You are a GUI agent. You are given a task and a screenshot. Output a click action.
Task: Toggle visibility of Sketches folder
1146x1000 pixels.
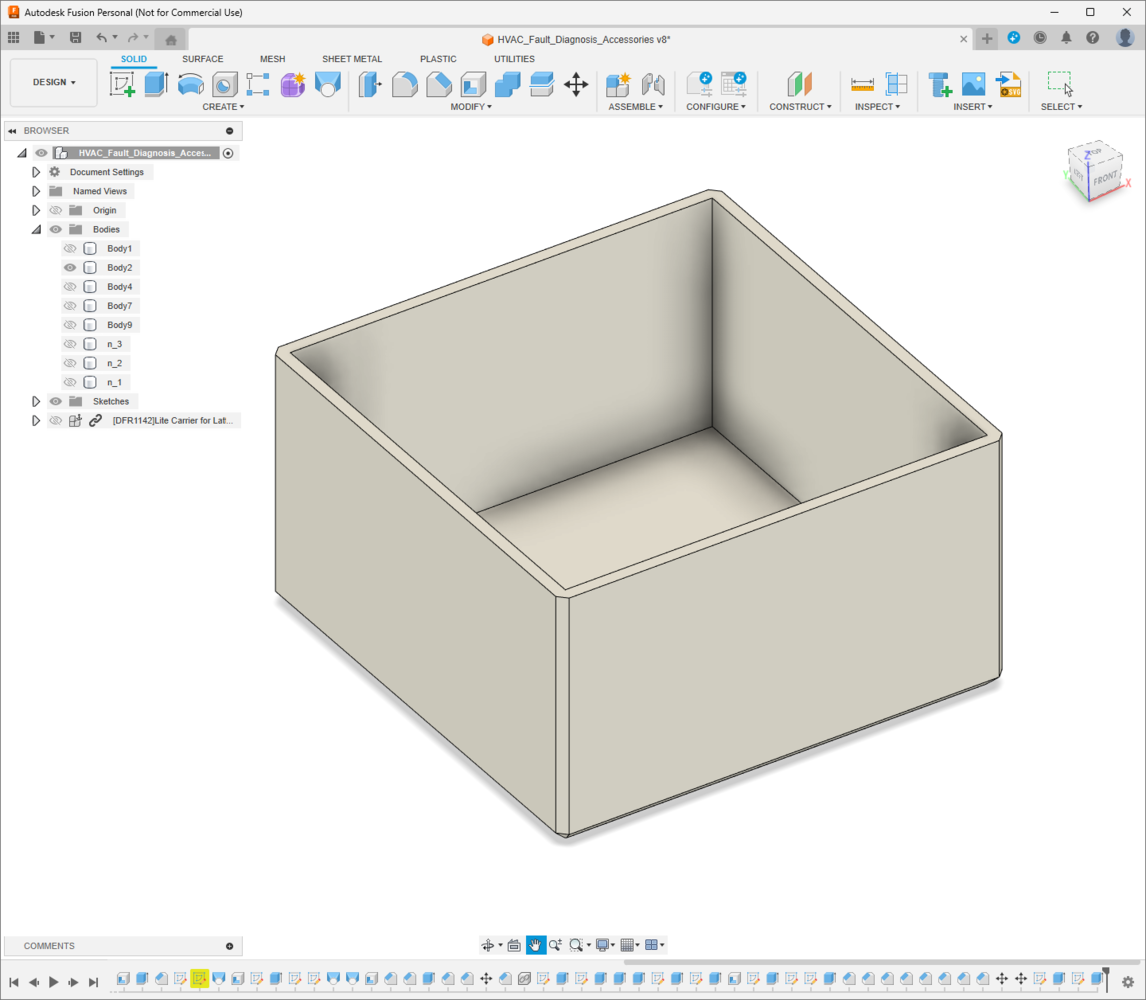click(x=56, y=401)
